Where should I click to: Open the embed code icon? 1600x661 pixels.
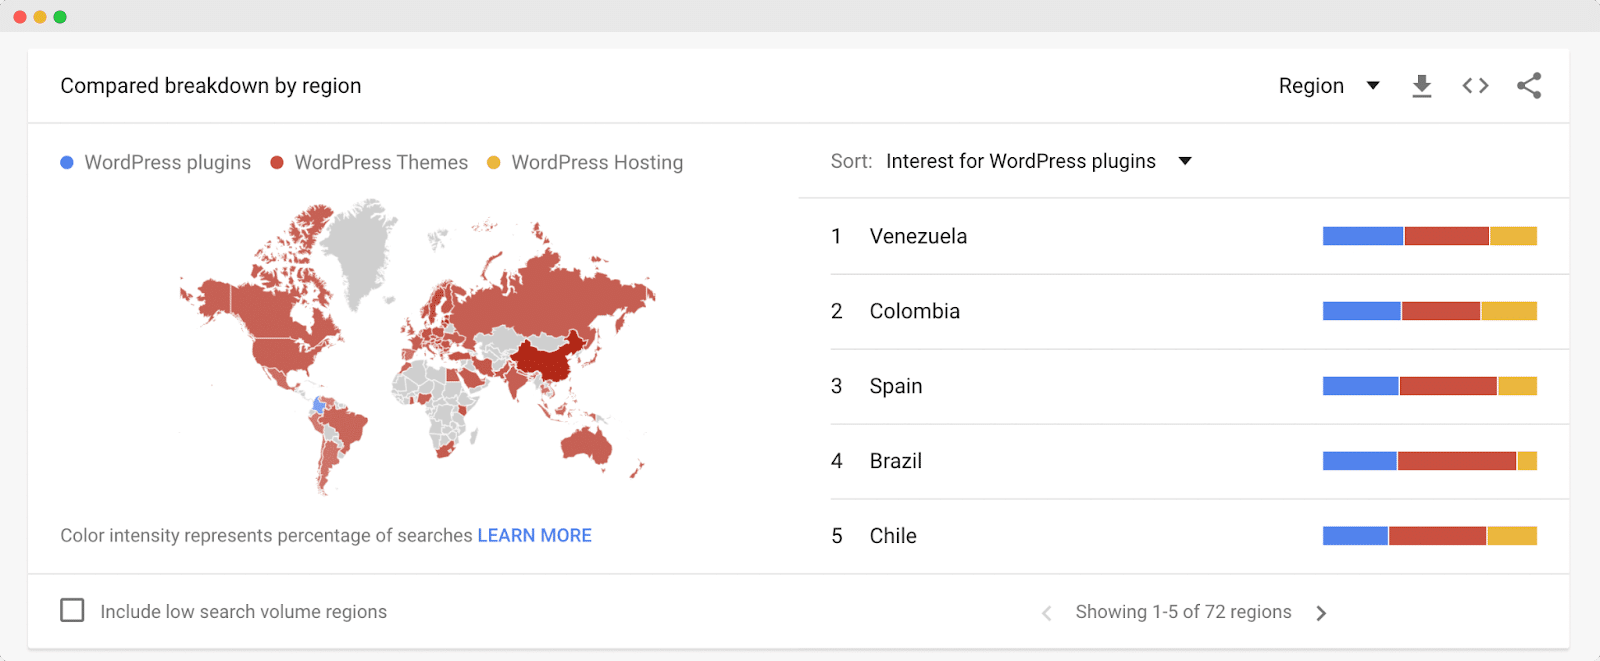coord(1475,86)
